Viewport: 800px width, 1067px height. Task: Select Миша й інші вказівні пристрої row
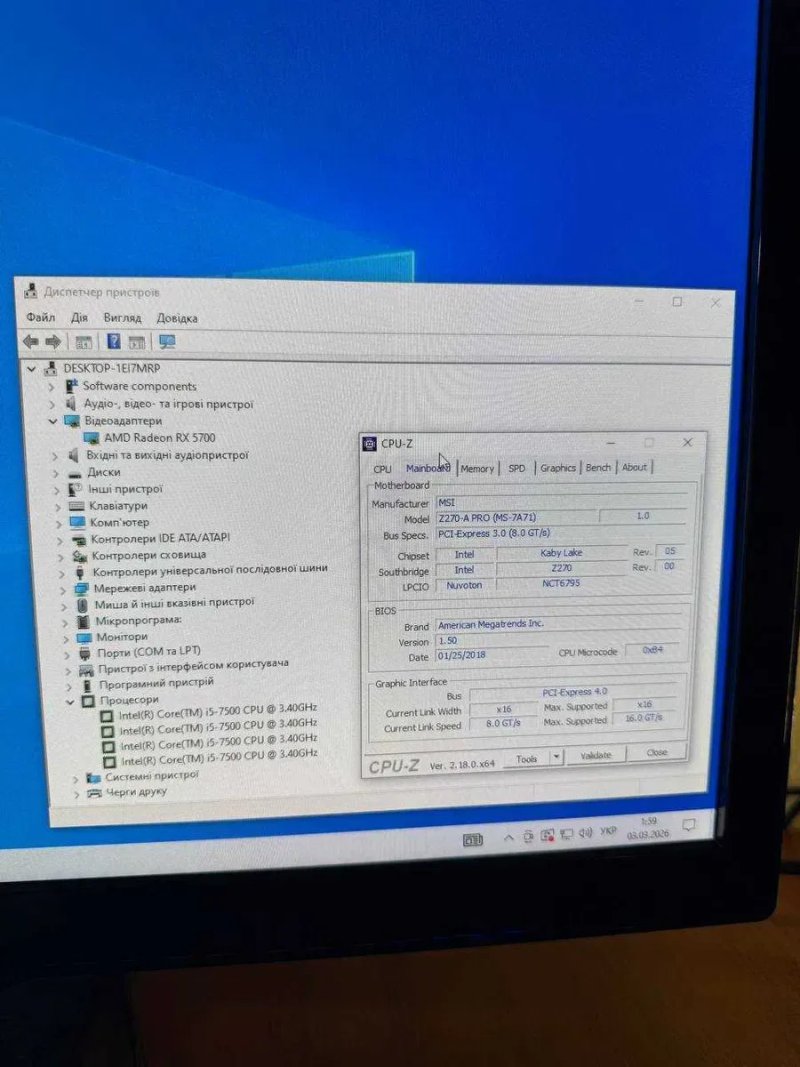(x=173, y=604)
